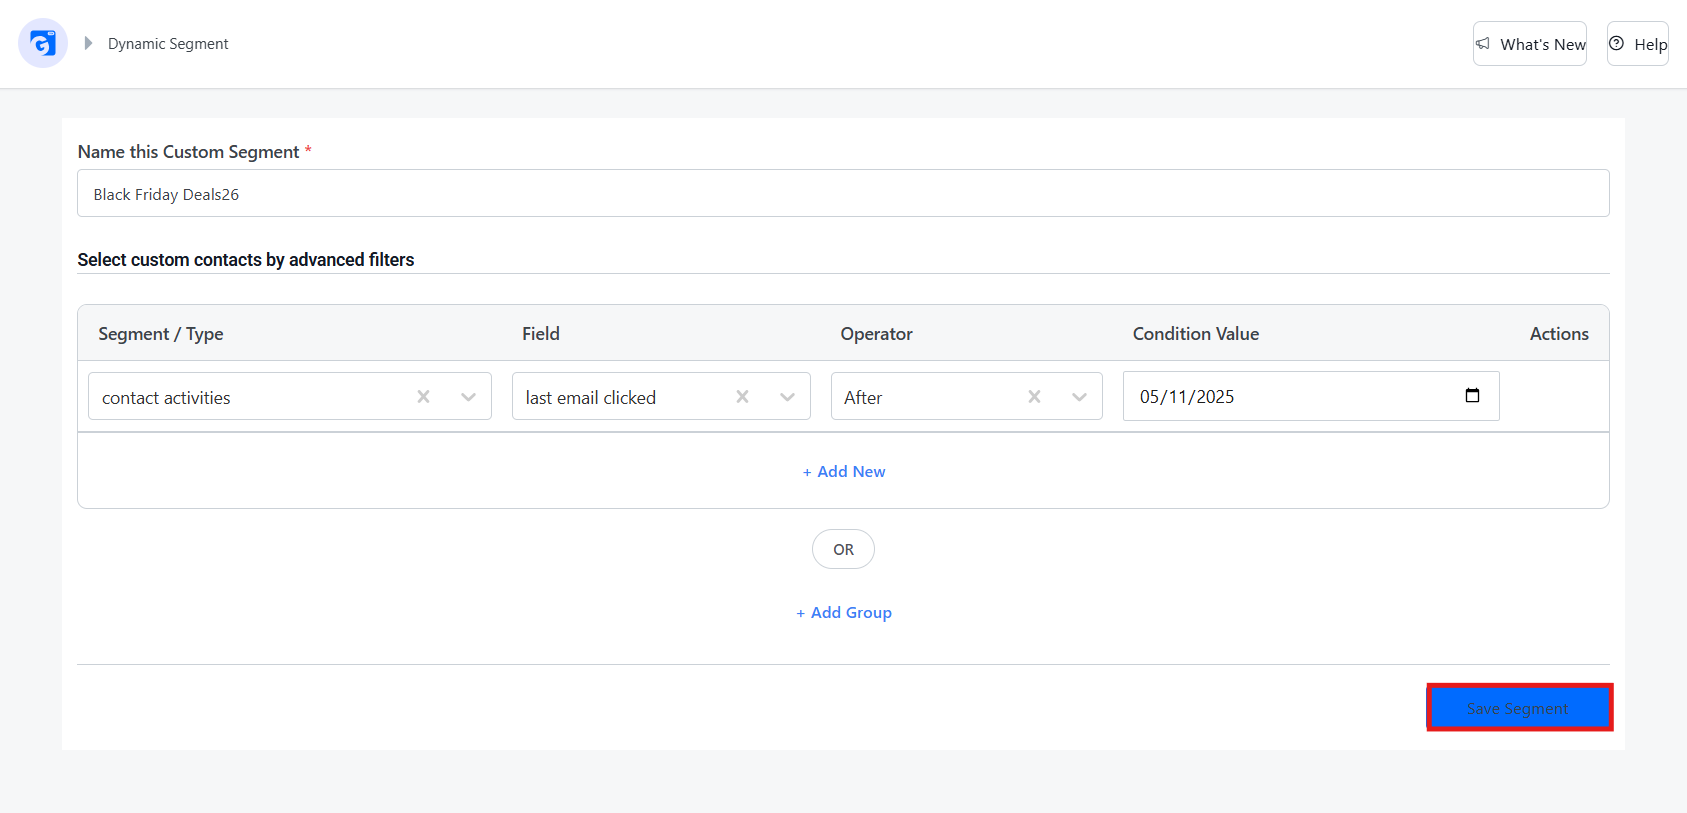Click the Actions column header
The image size is (1687, 813).
(1558, 334)
